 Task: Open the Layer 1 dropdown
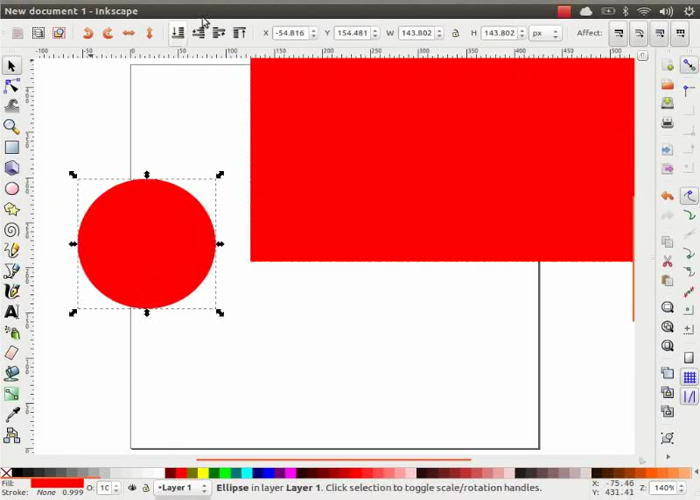tap(182, 488)
